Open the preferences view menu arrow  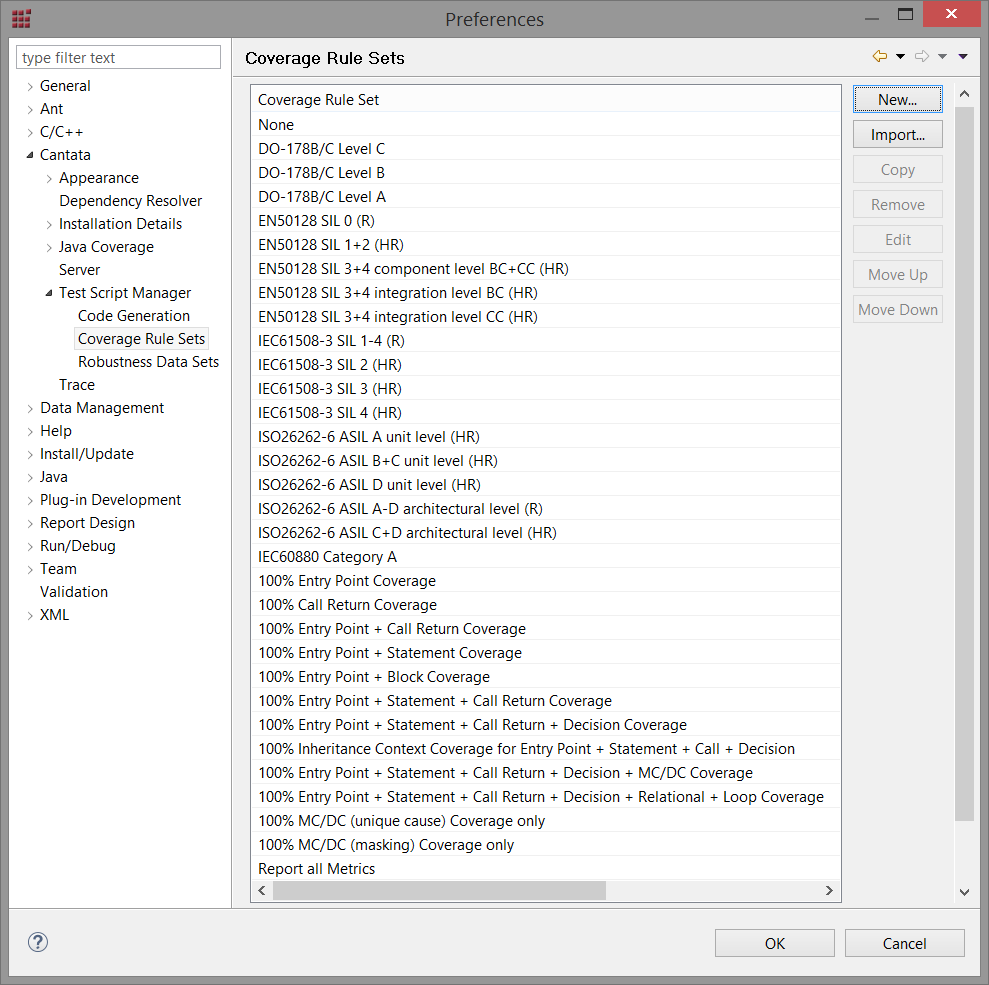tap(963, 57)
